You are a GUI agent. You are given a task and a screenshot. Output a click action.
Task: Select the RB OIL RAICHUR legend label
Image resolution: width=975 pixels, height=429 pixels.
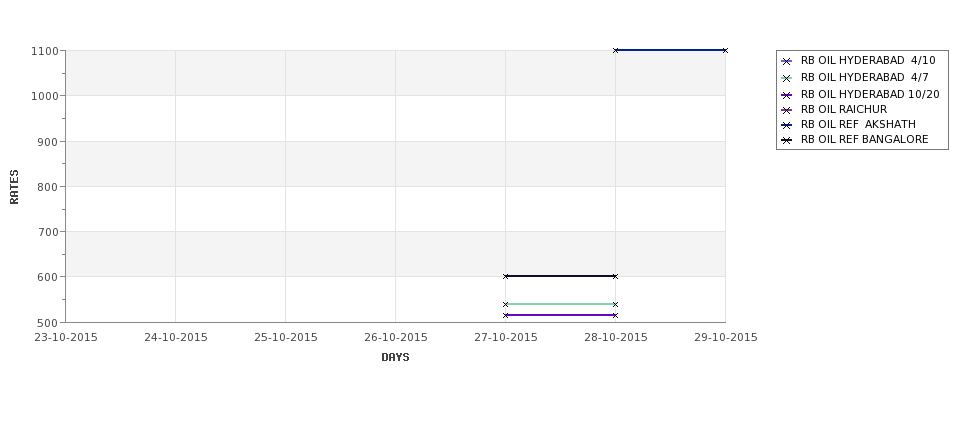pos(844,109)
